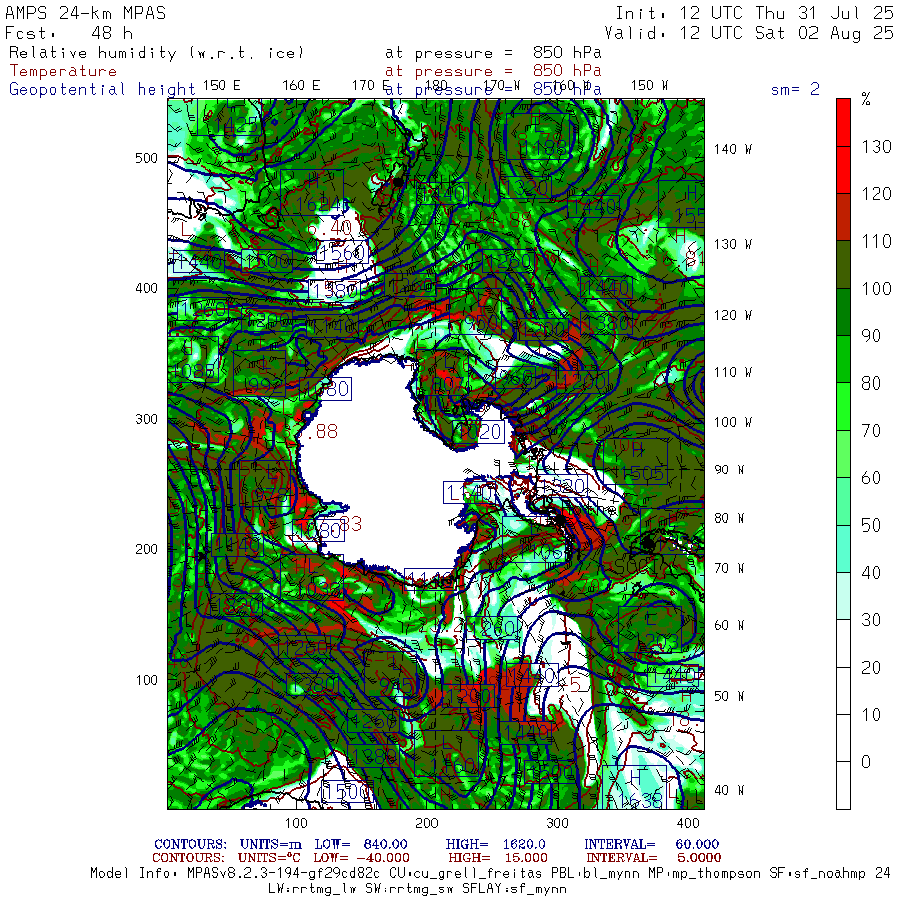Click the red 'Temperature' field label

point(63,71)
